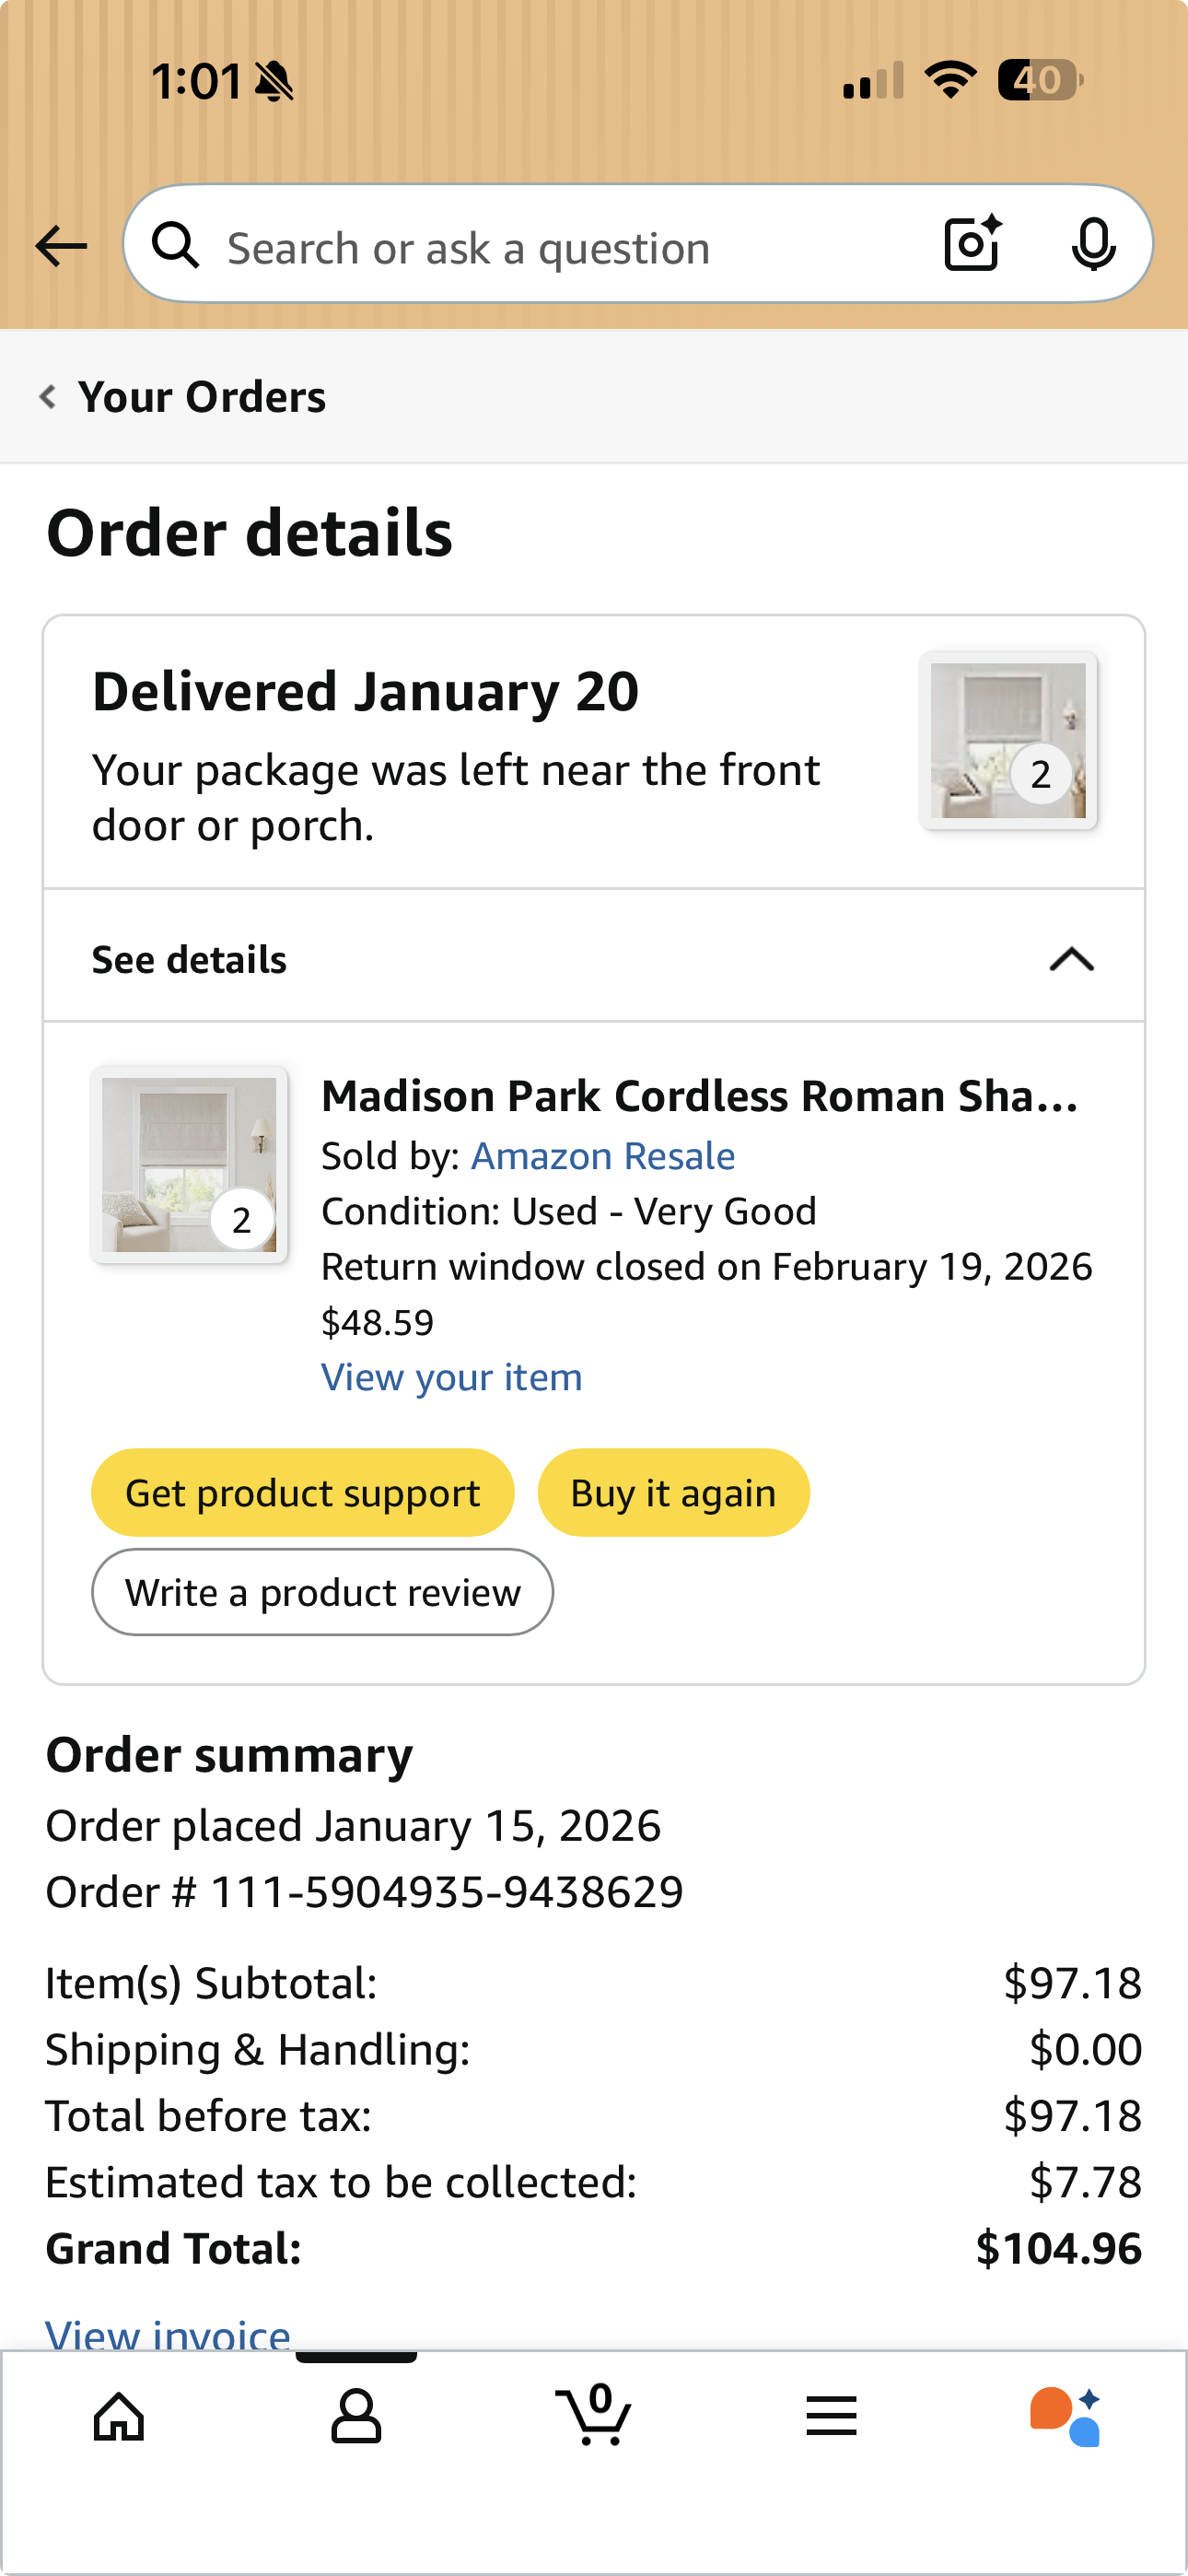Collapse the See details section
The width and height of the screenshot is (1188, 2576).
(x=594, y=957)
